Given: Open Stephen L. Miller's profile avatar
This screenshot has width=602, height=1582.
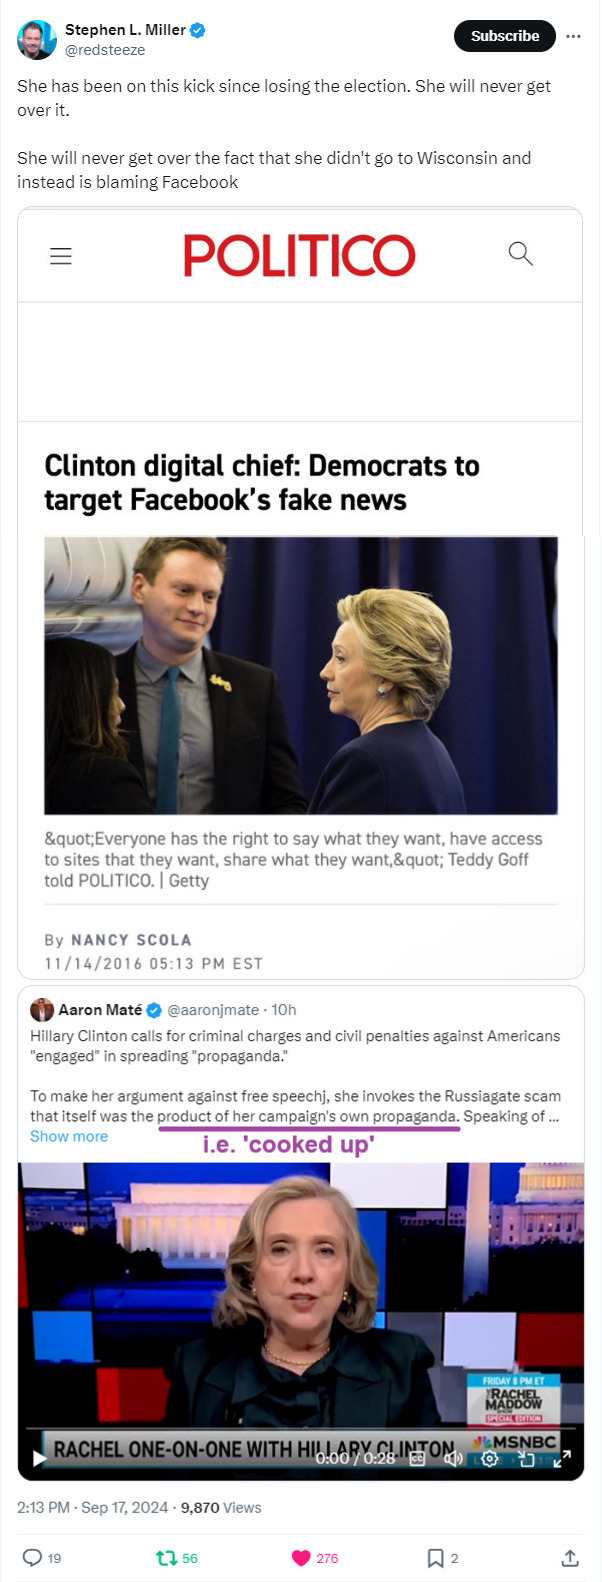Looking at the screenshot, I should click(x=37, y=39).
